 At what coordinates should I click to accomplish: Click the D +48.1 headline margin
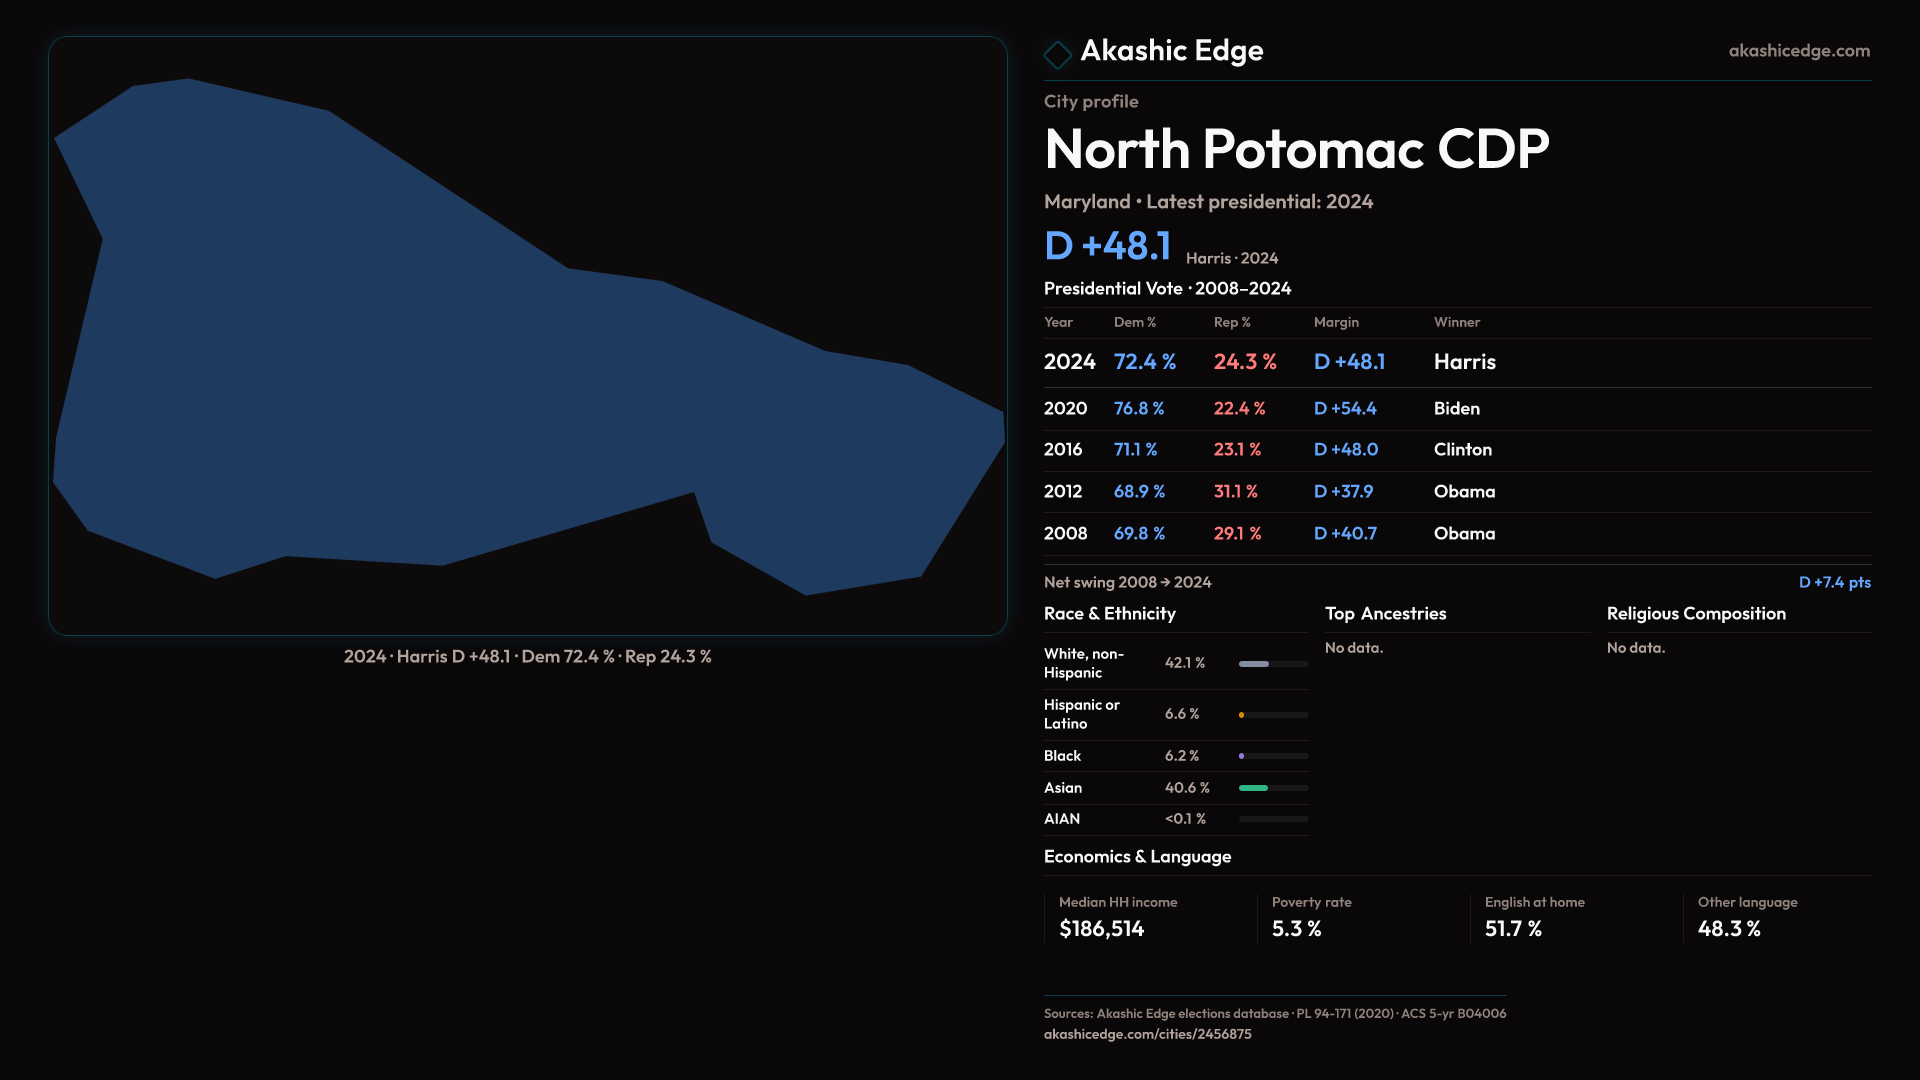[1107, 246]
